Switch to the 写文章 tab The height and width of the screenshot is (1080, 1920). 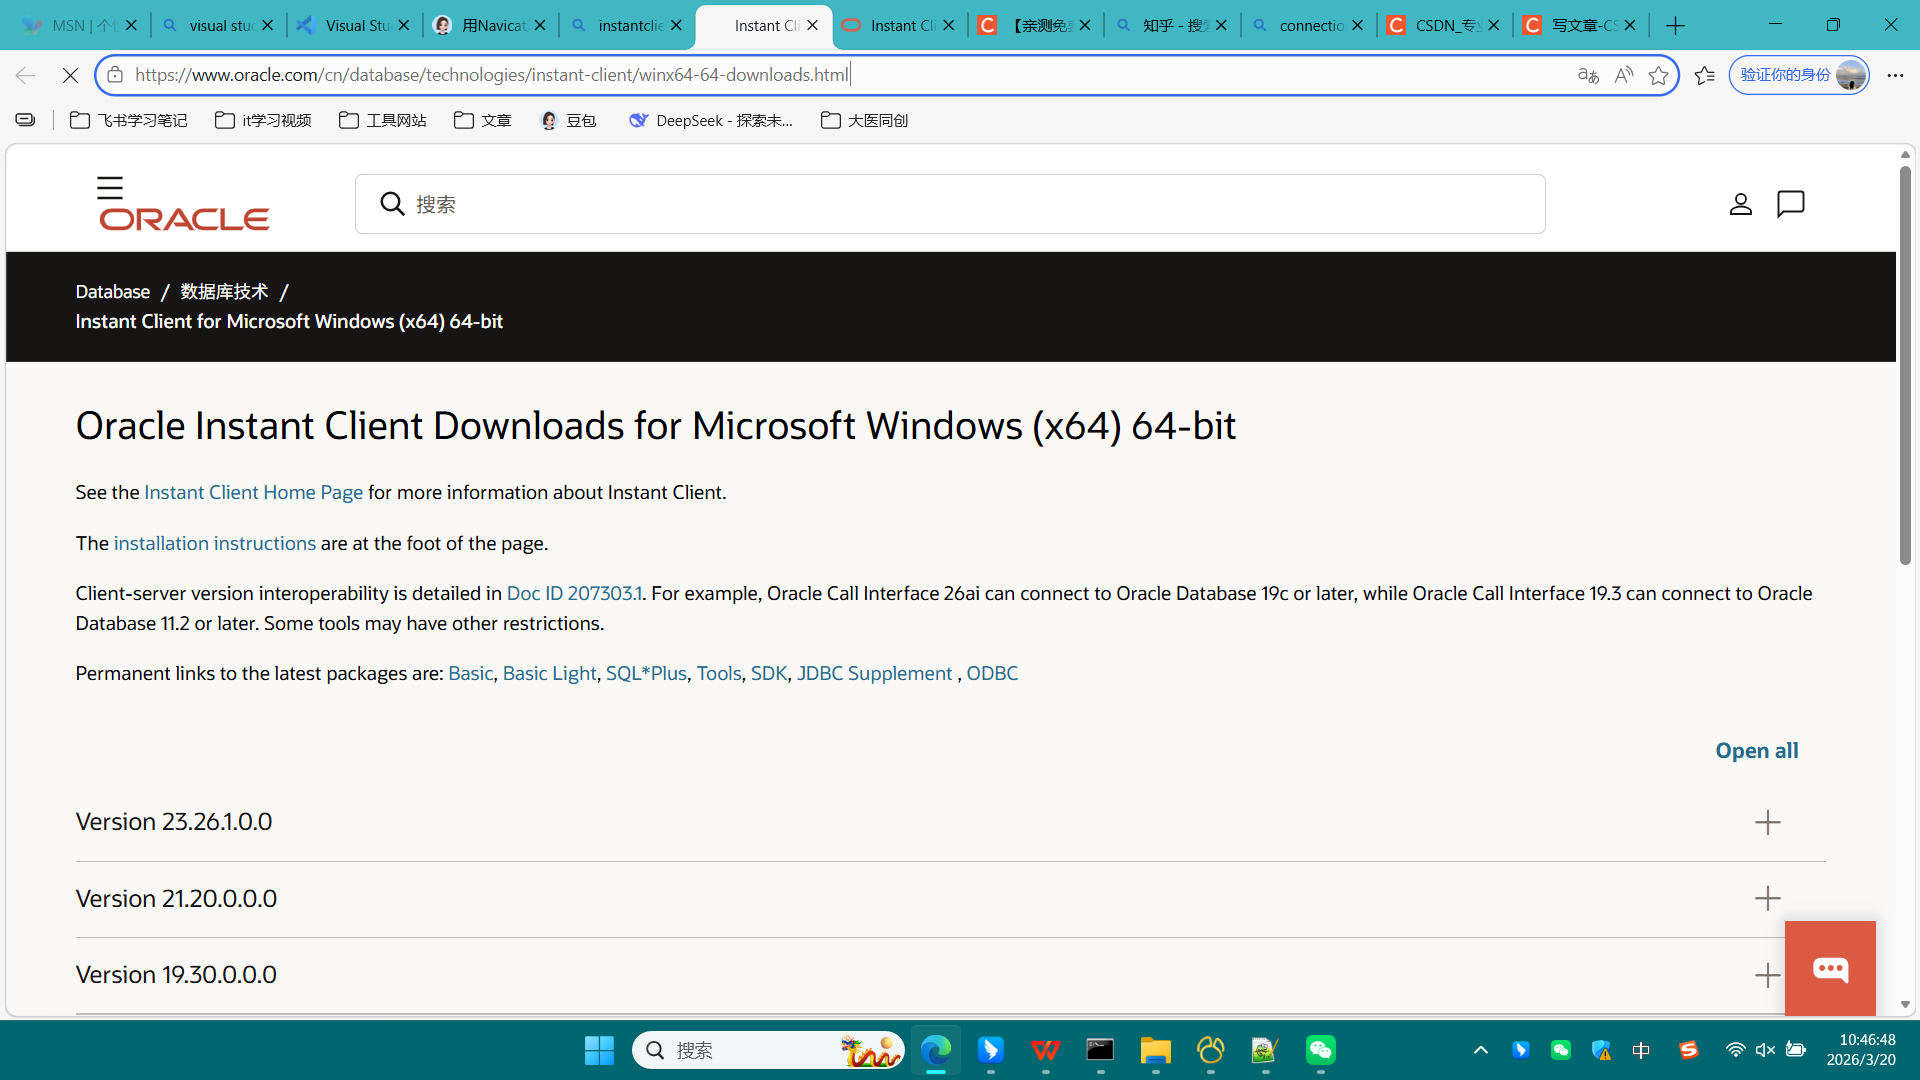tap(1581, 25)
